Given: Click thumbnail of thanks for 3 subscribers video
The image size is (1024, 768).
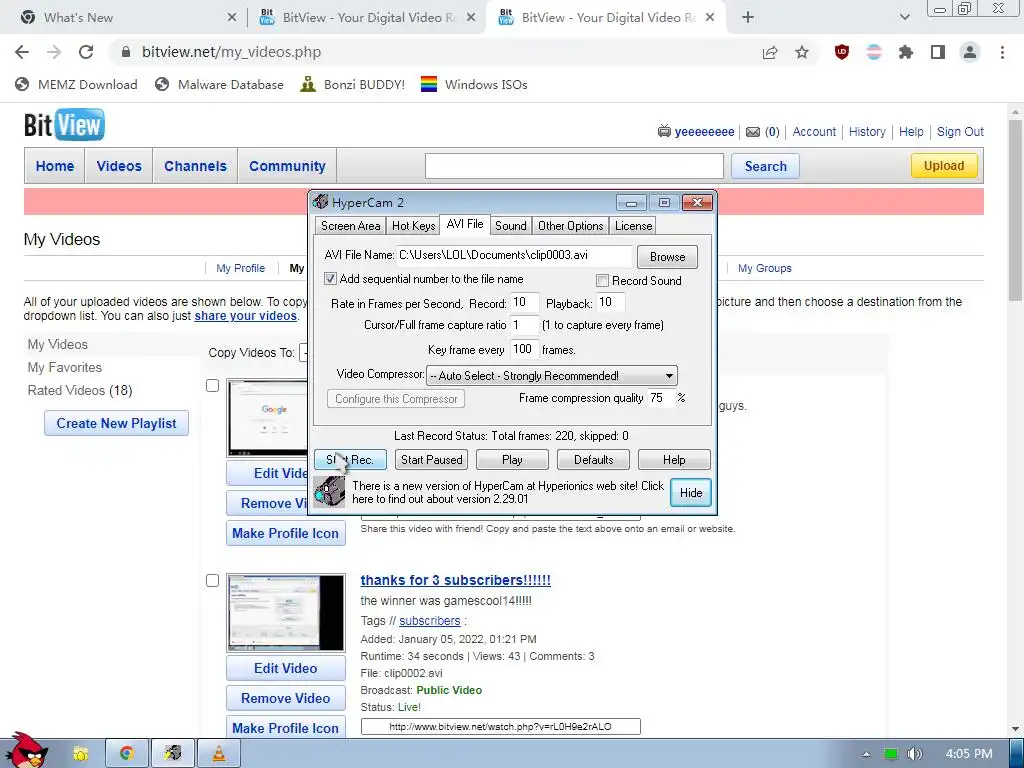Looking at the screenshot, I should [285, 613].
